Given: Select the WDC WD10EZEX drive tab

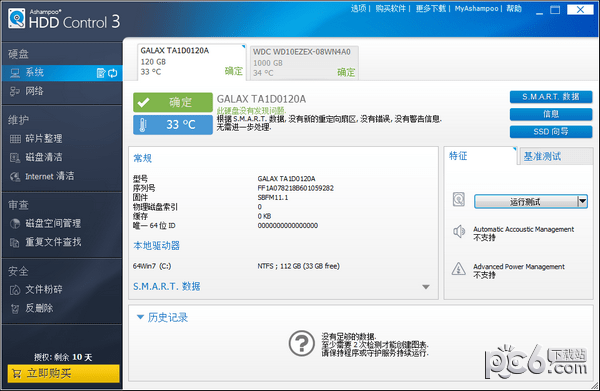Looking at the screenshot, I should coord(304,62).
